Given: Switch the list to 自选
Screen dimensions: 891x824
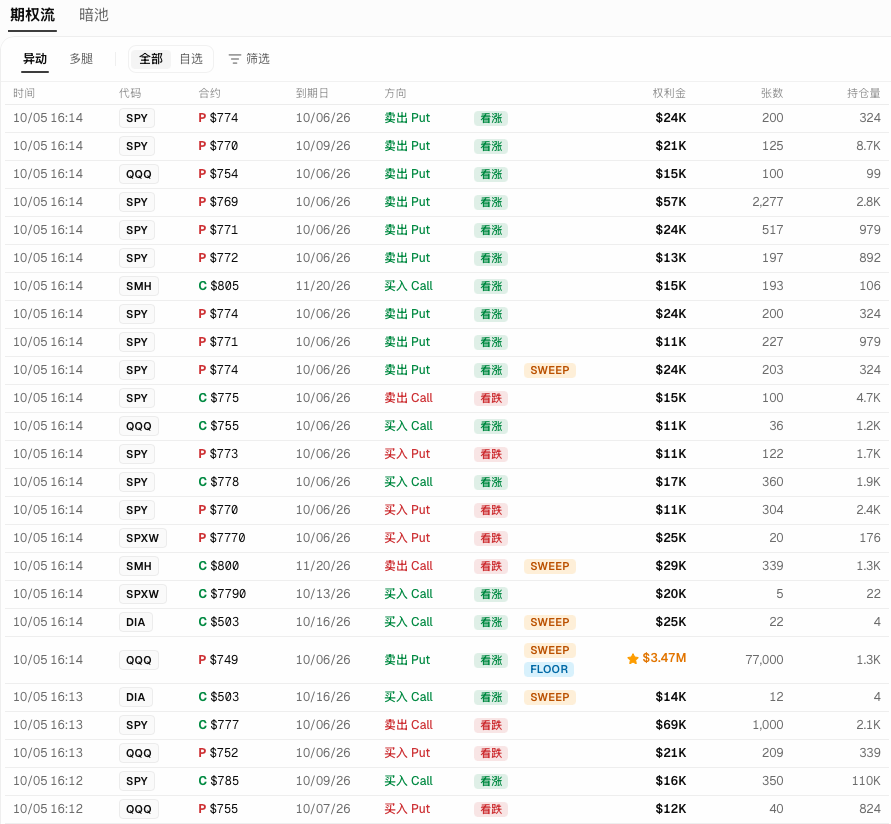Looking at the screenshot, I should (x=191, y=59).
